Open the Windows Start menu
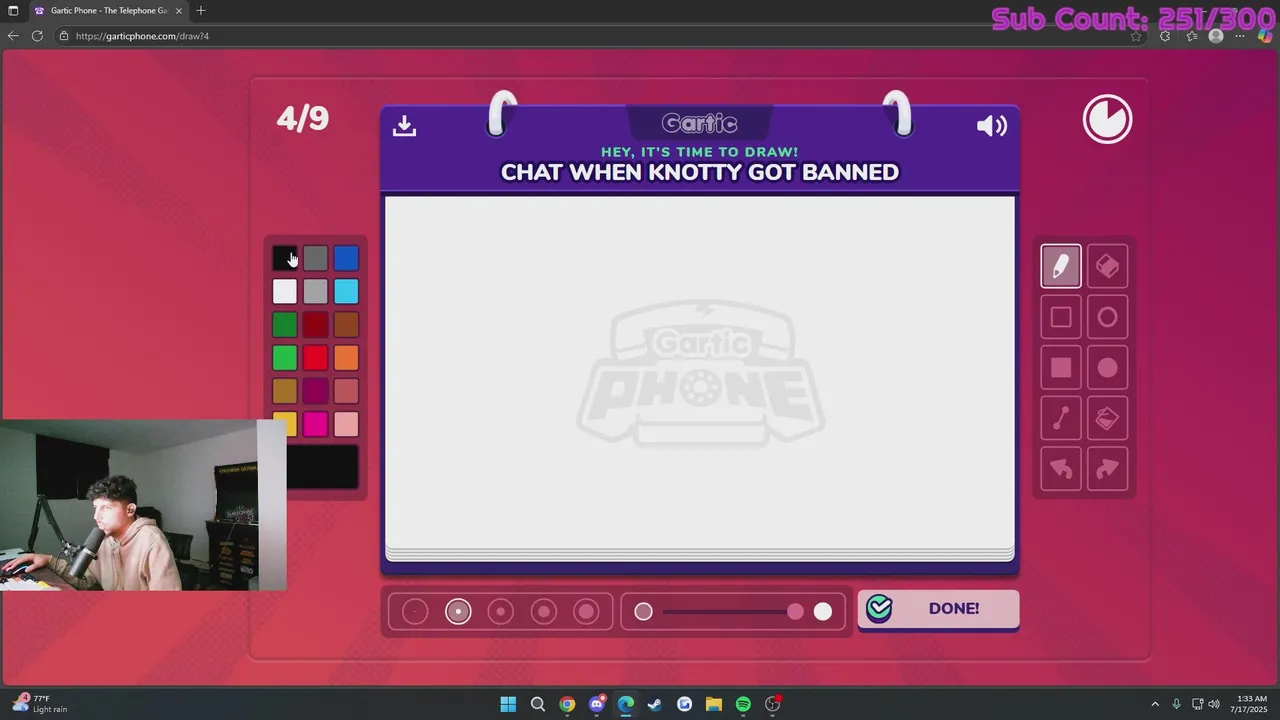The width and height of the screenshot is (1280, 720). pyautogui.click(x=508, y=704)
